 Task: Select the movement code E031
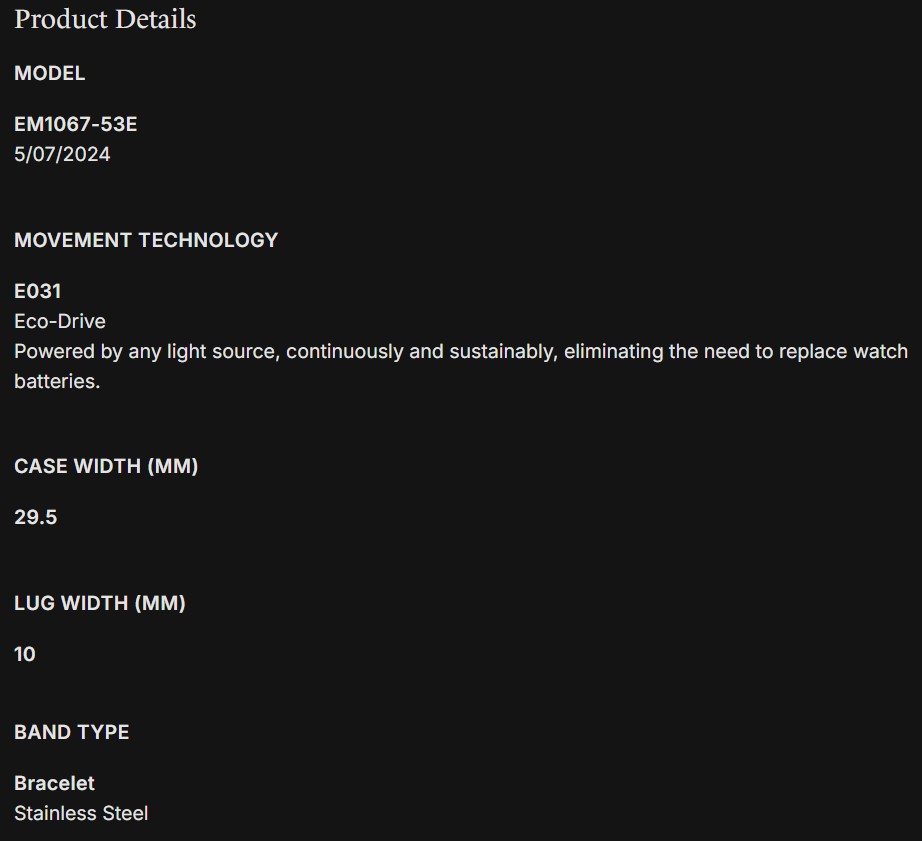click(x=38, y=291)
